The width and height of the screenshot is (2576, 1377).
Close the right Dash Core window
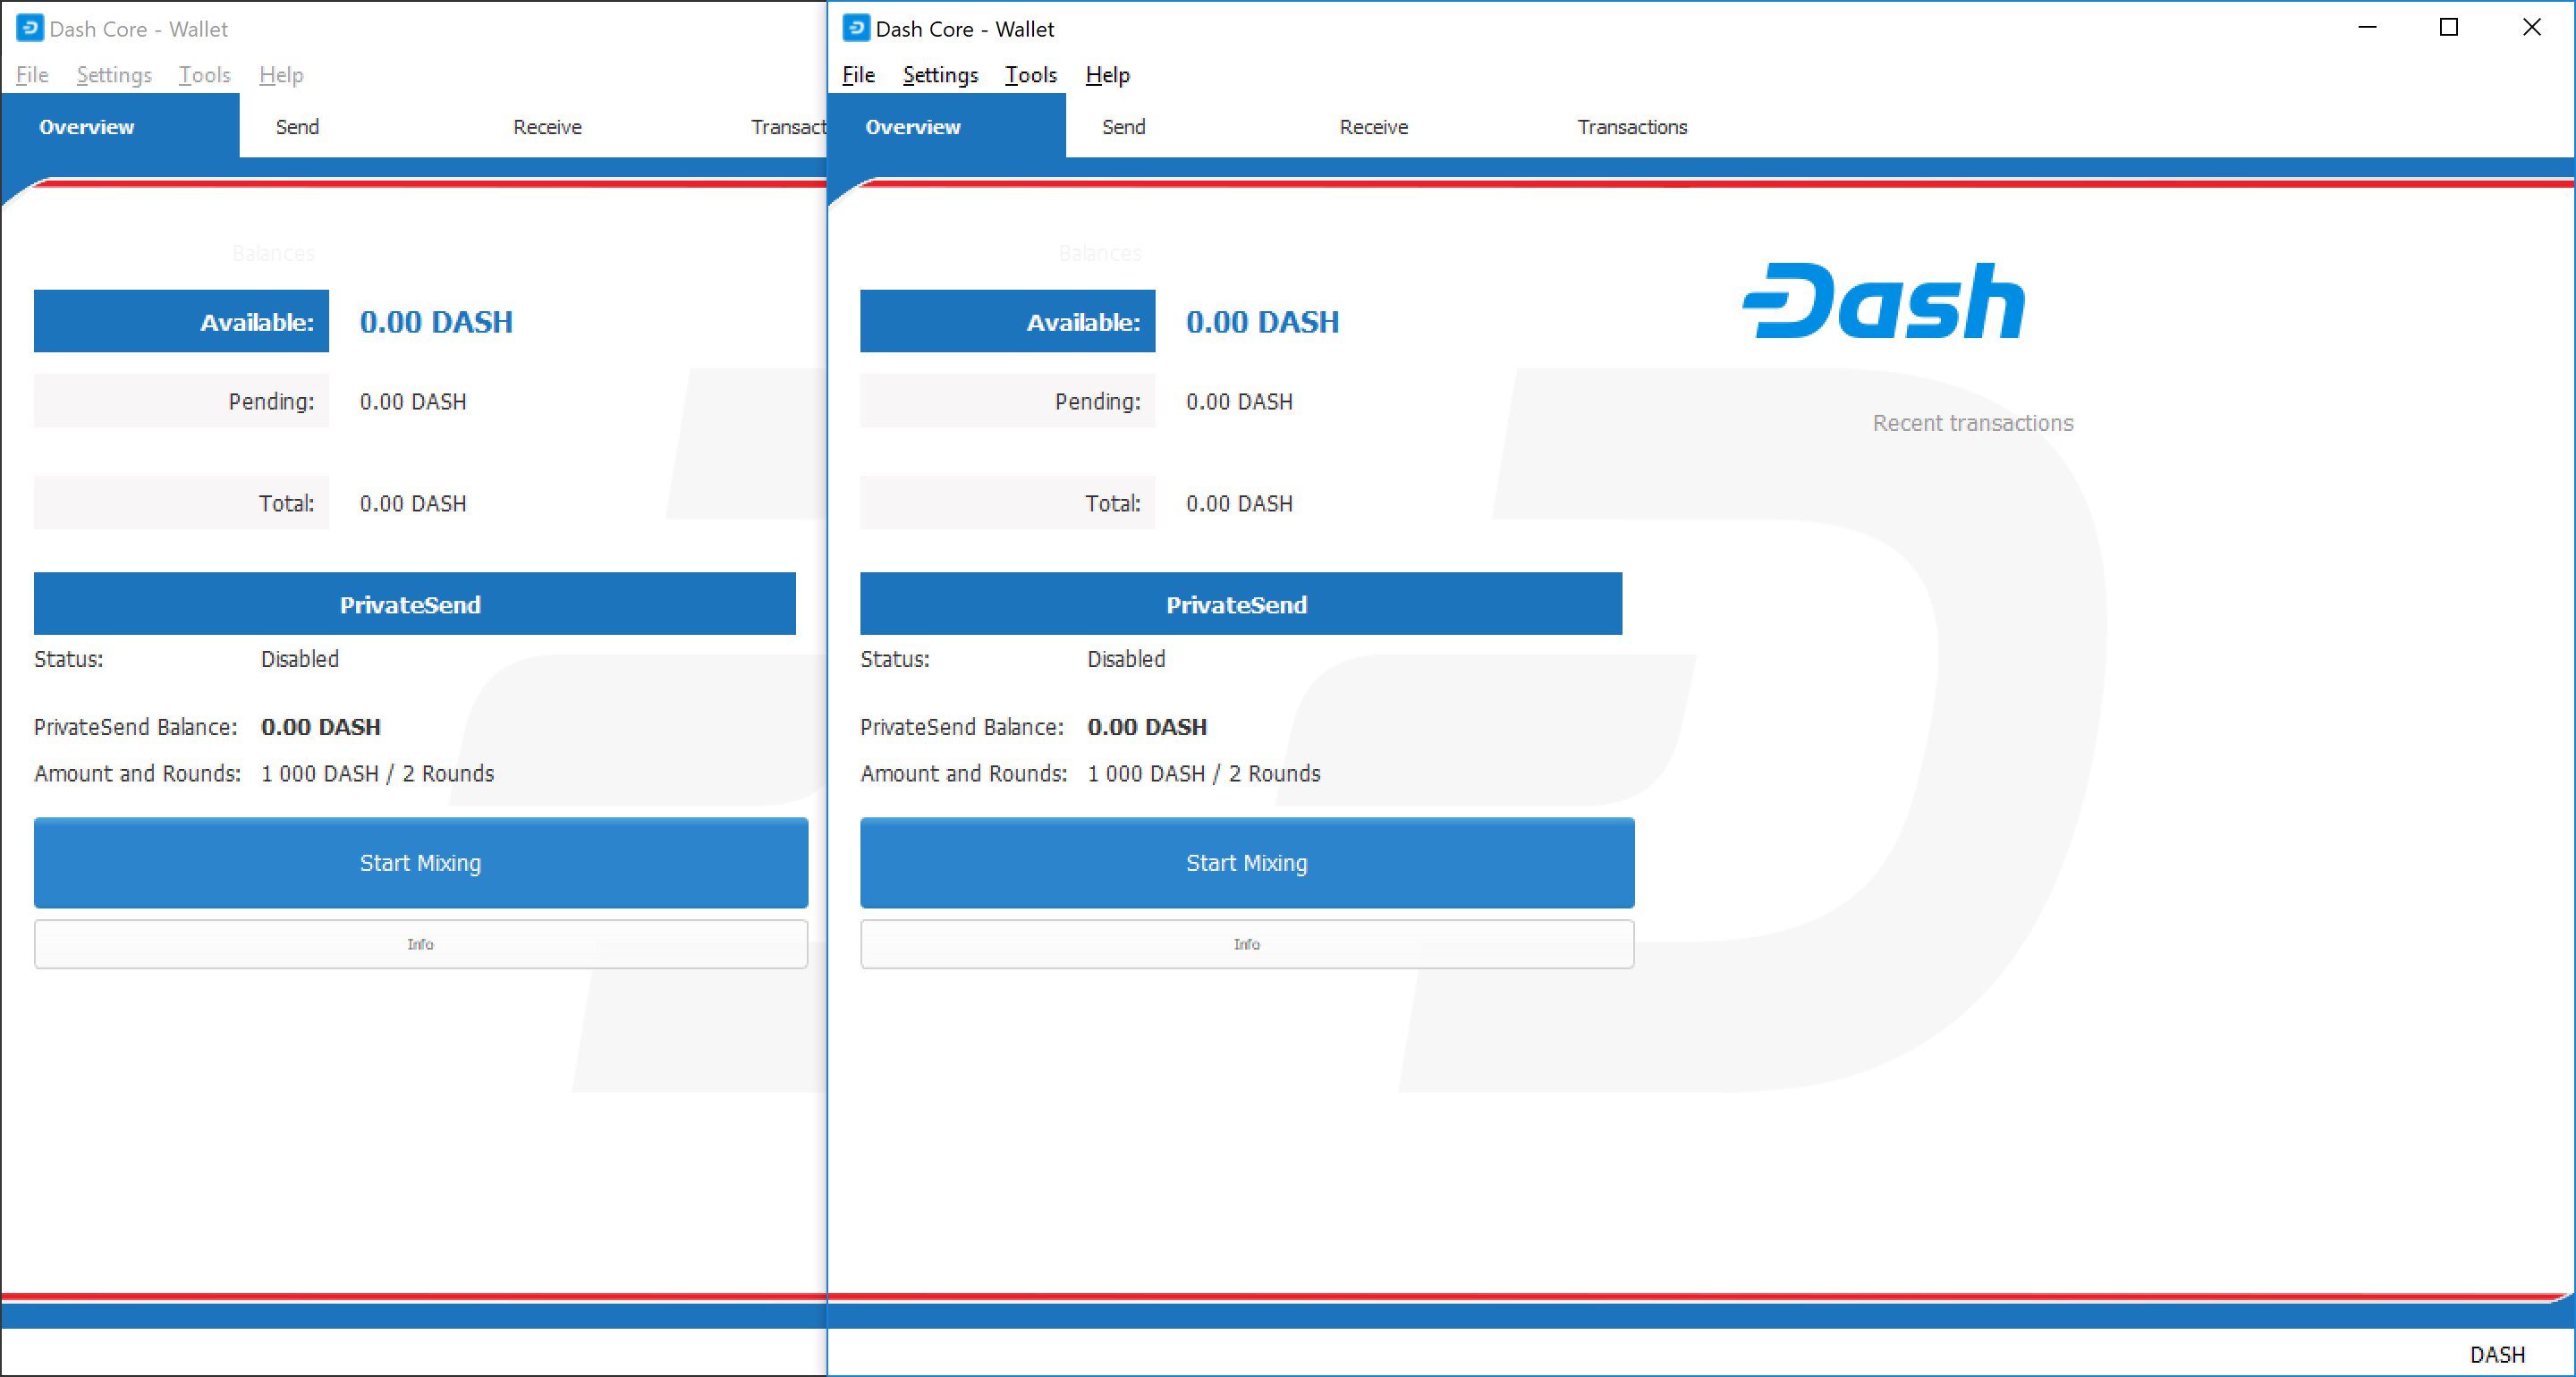(2531, 28)
